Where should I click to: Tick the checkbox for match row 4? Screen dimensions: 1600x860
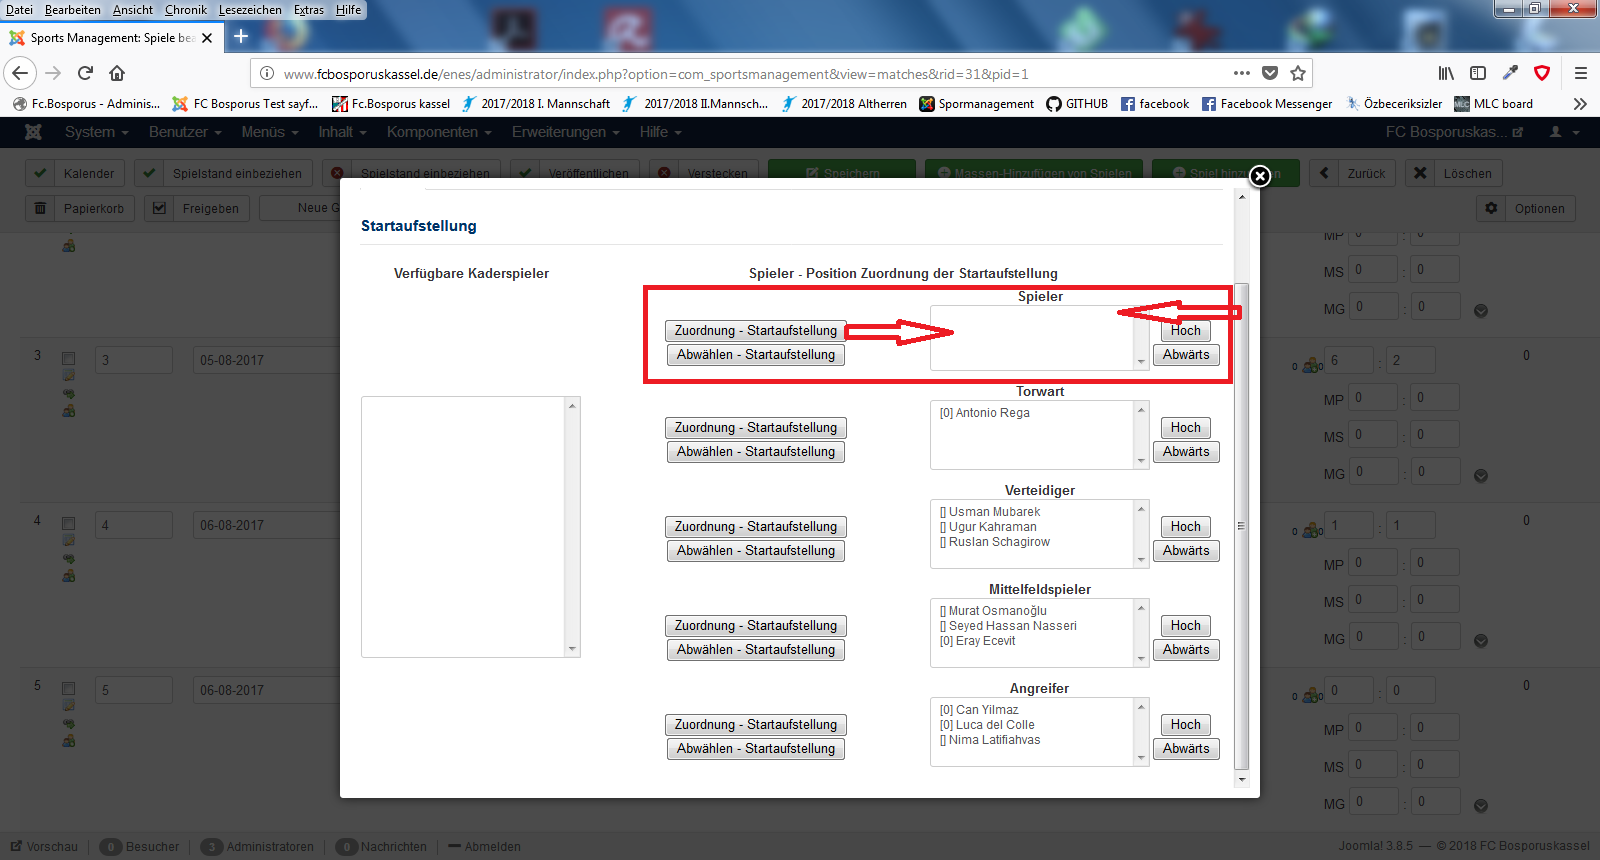[68, 523]
